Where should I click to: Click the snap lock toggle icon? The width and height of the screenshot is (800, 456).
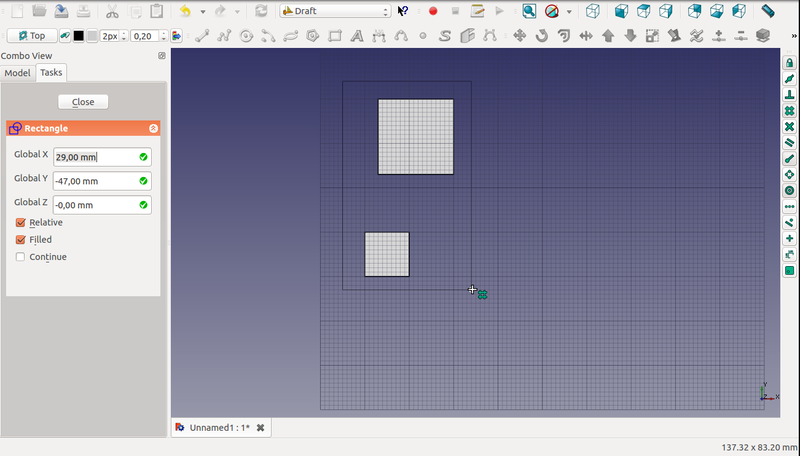(789, 63)
